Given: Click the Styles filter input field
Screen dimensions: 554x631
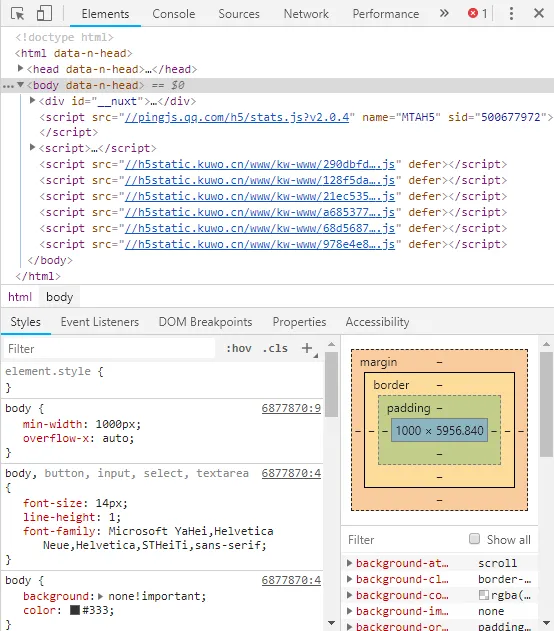Looking at the screenshot, I should 109,348.
